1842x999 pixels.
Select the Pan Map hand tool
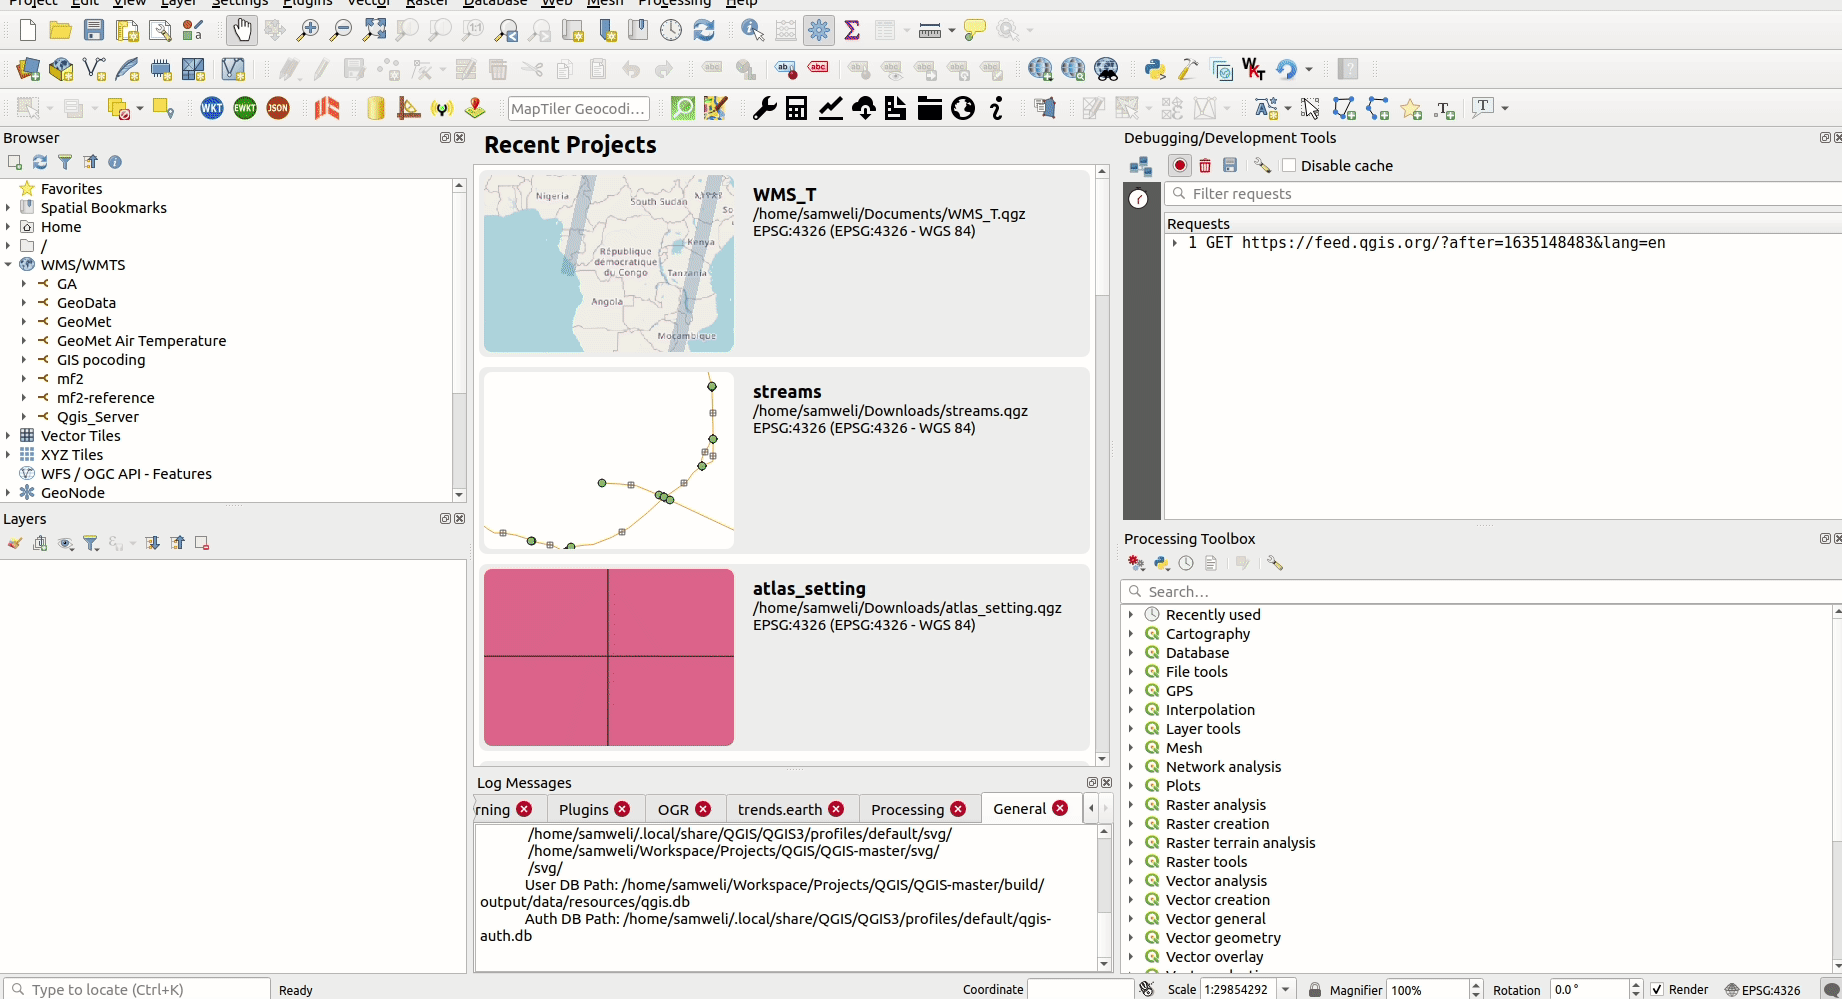(241, 30)
